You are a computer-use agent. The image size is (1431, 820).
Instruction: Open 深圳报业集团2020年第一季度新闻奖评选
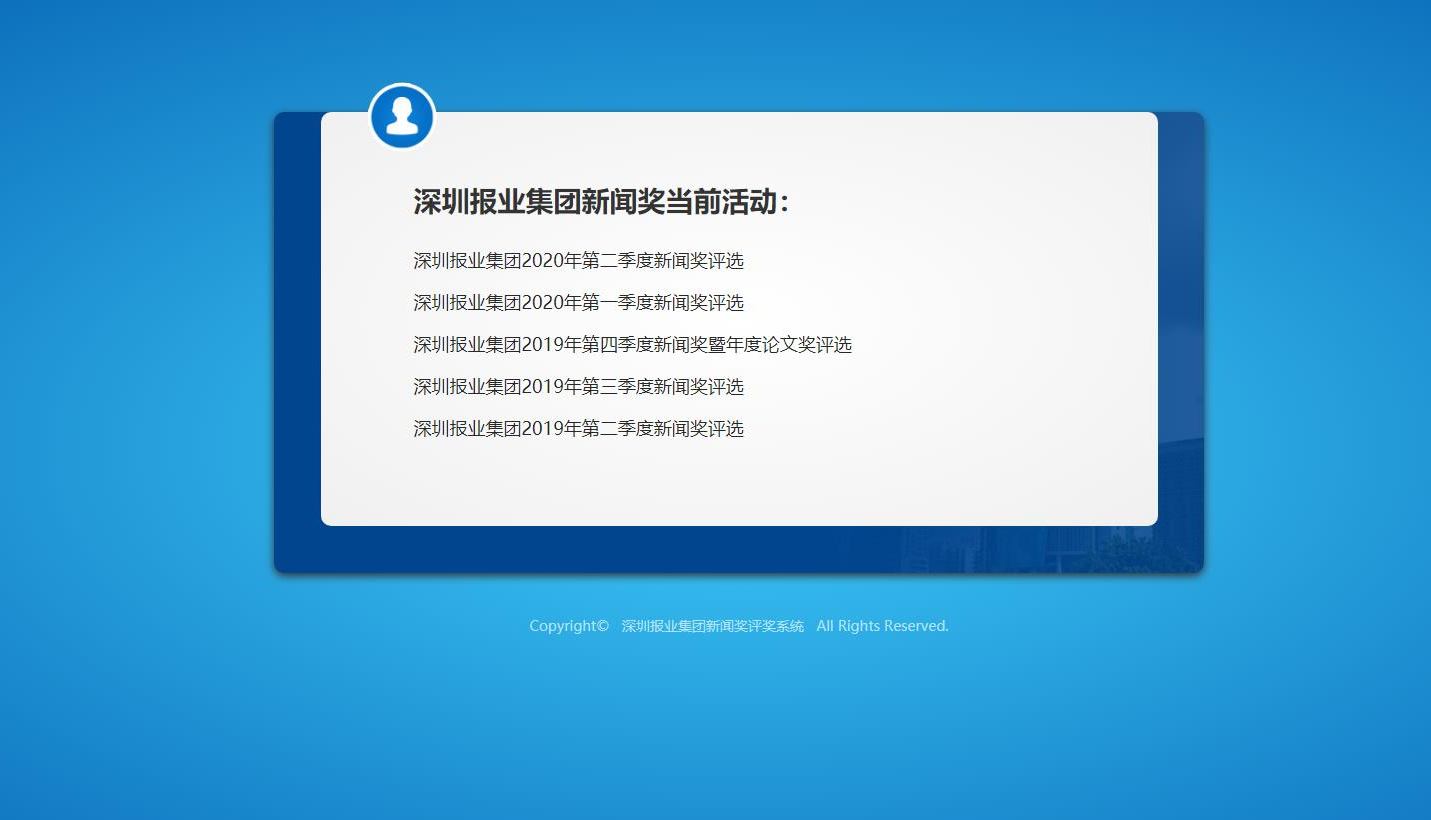point(578,303)
